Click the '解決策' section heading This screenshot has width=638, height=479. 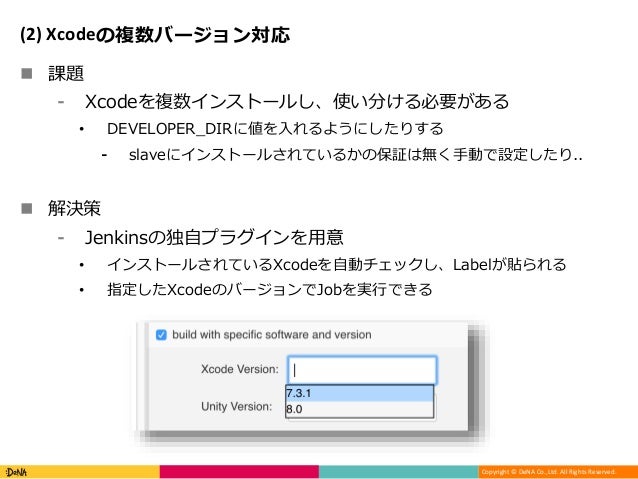[x=74, y=208]
